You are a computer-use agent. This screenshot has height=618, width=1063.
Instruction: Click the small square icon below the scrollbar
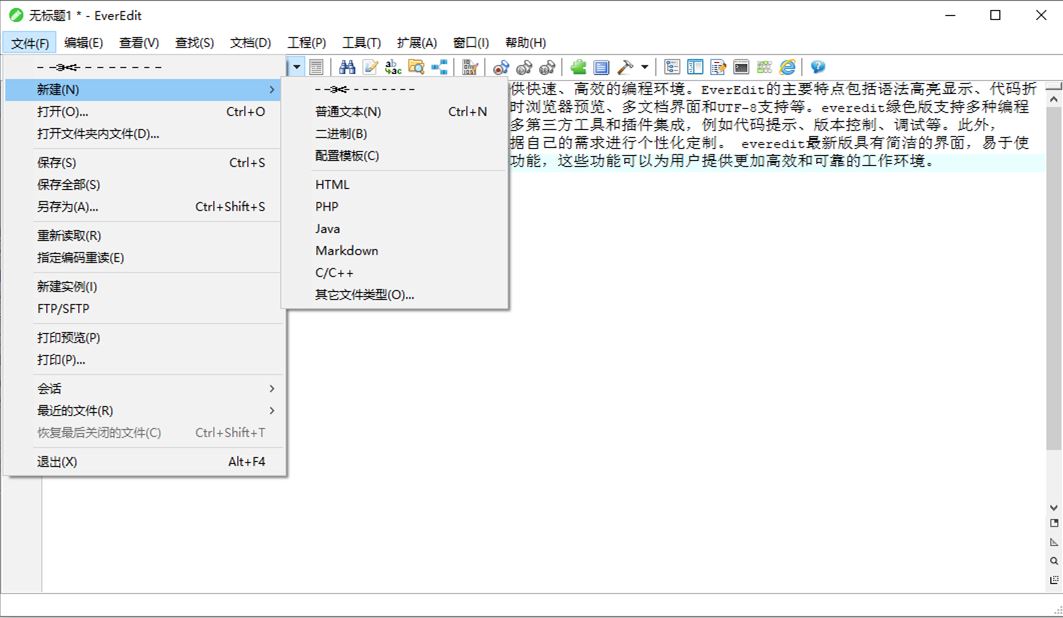(x=1054, y=523)
